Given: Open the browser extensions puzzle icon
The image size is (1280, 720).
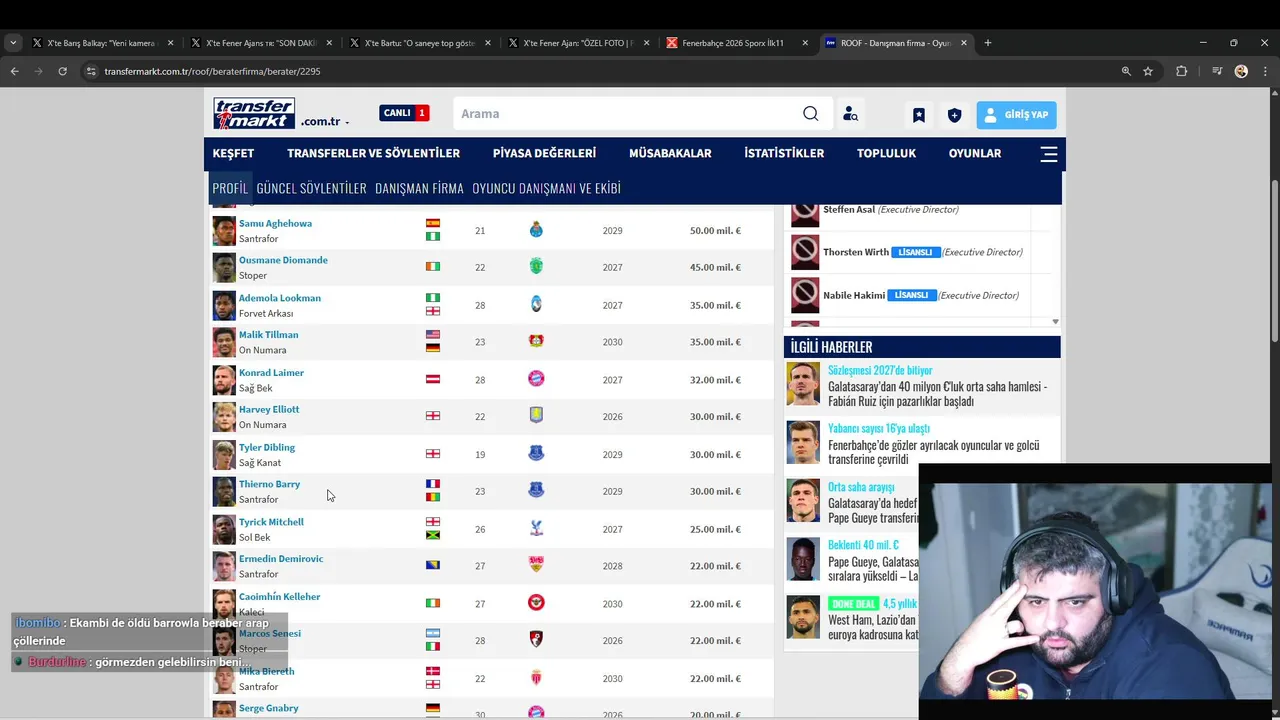Looking at the screenshot, I should tap(1181, 71).
